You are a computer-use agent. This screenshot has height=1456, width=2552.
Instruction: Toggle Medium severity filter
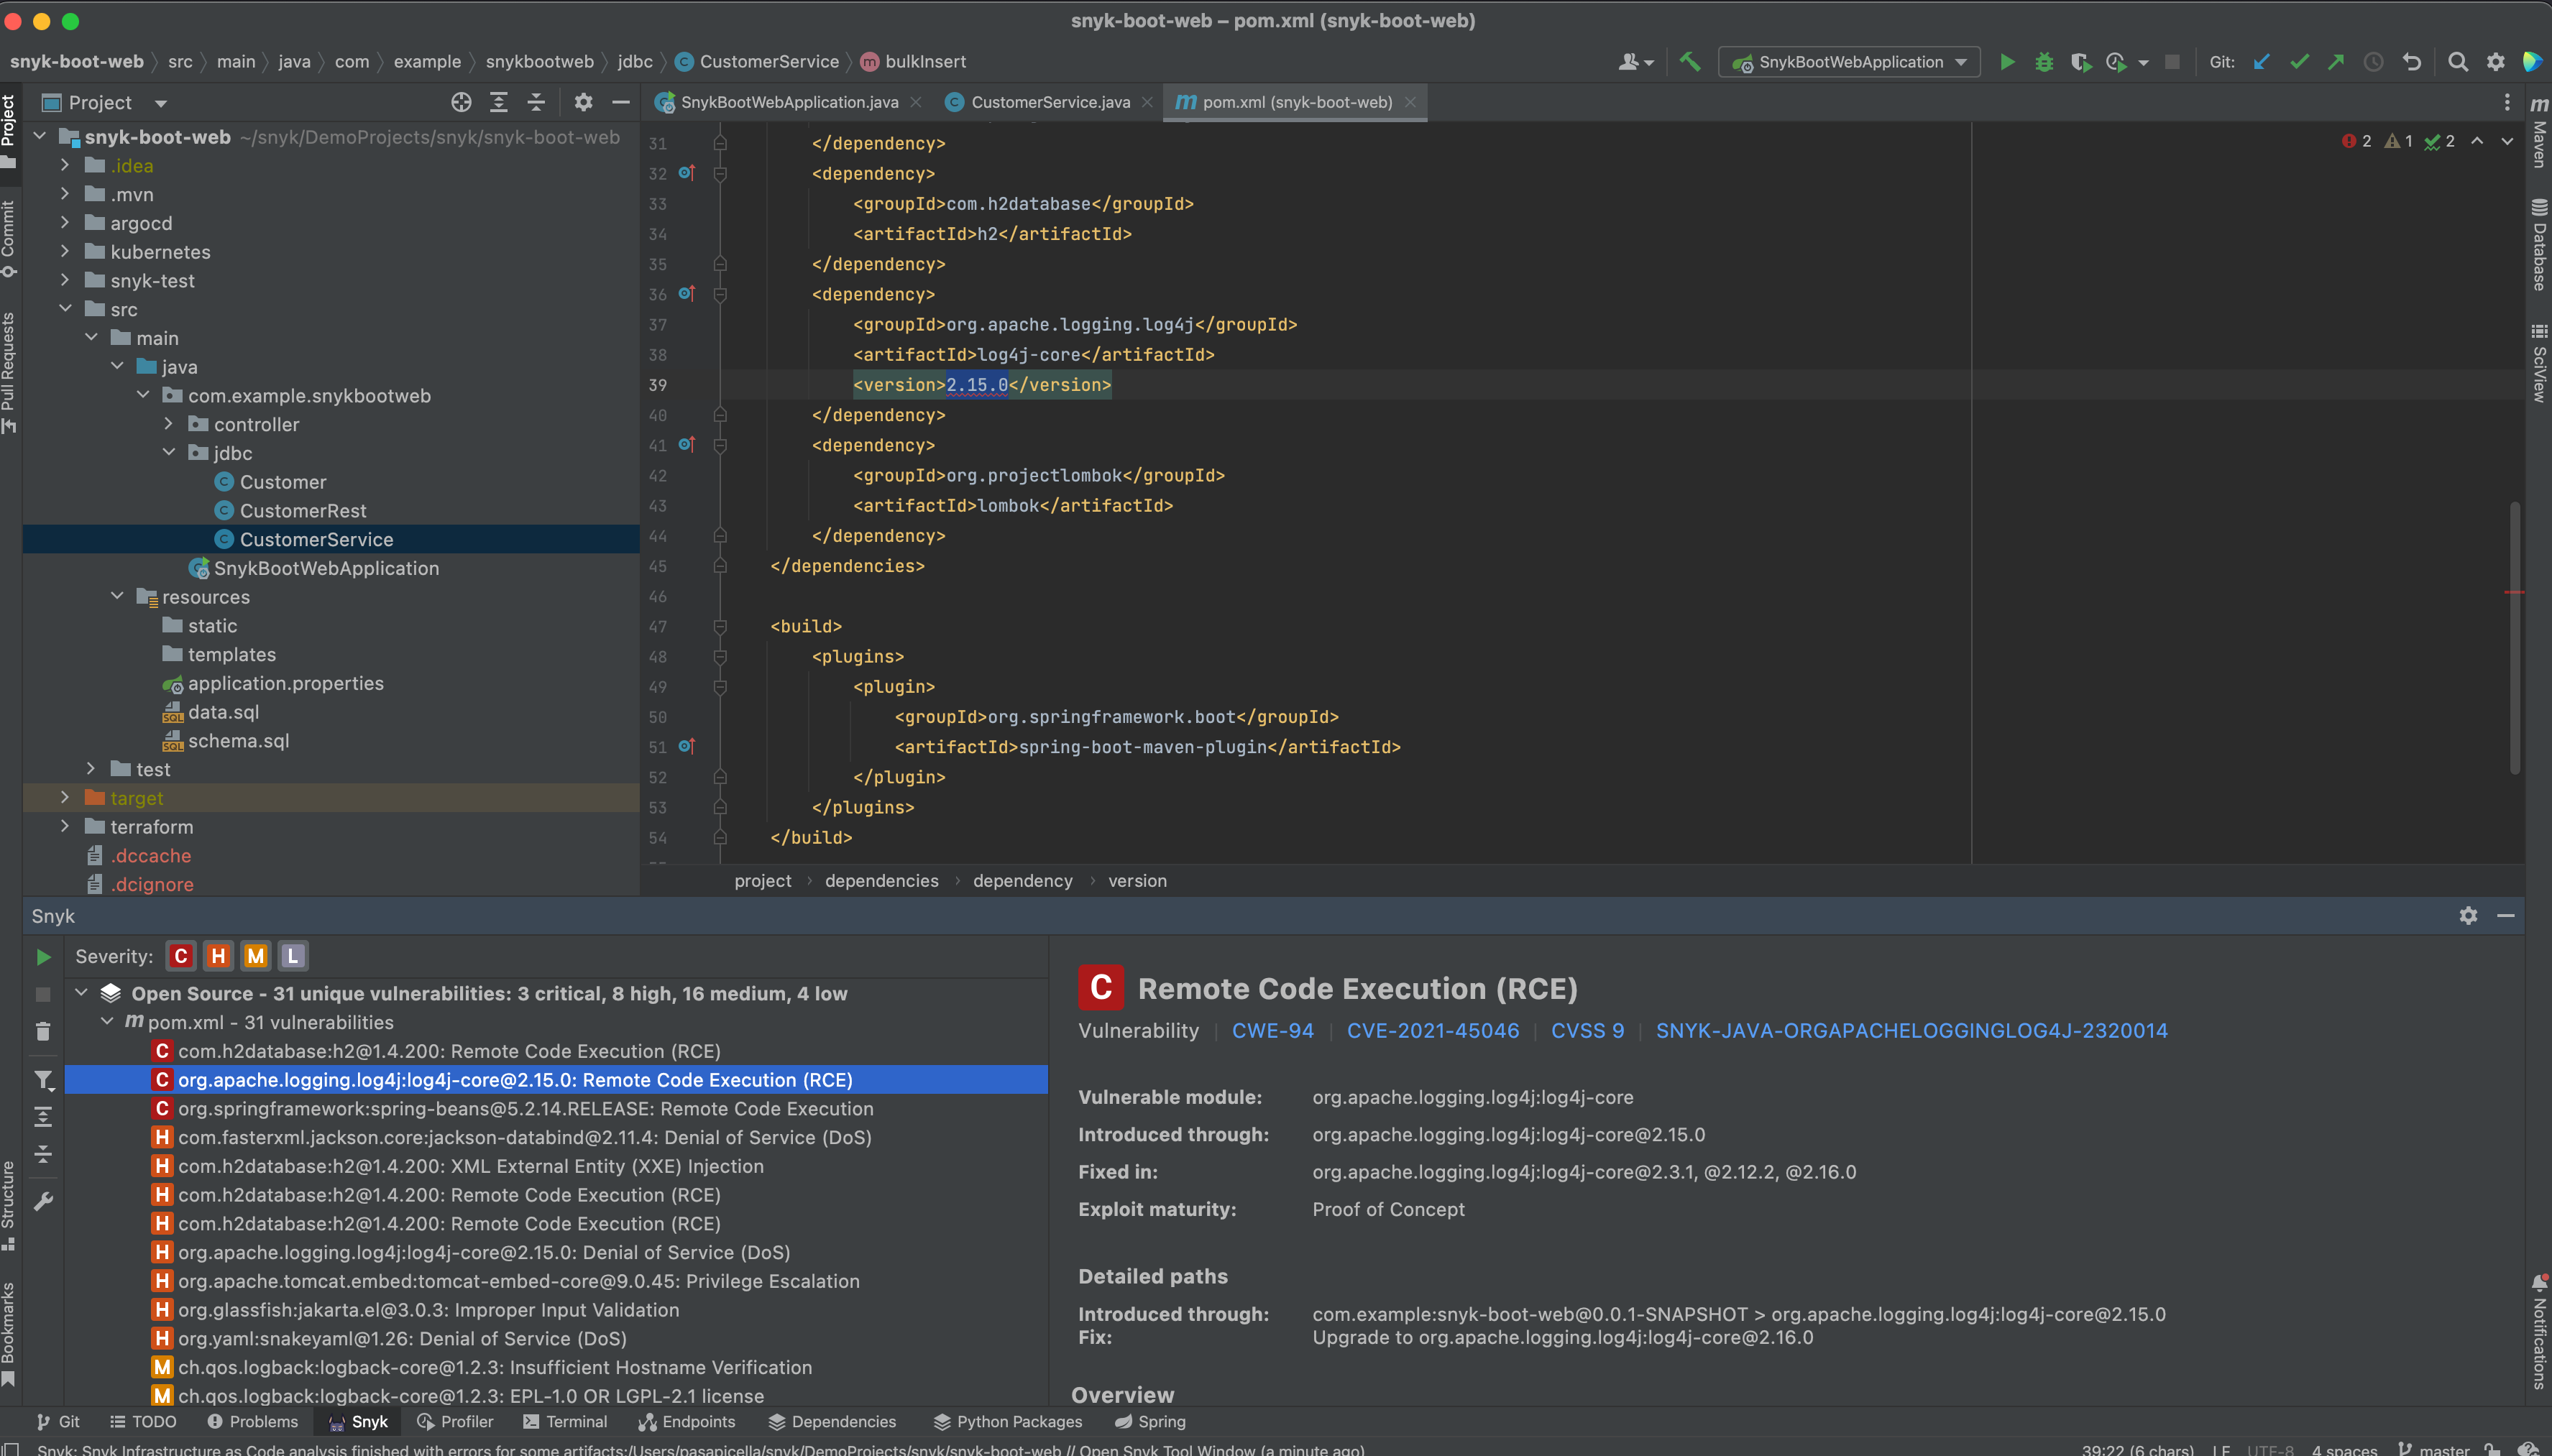coord(256,957)
